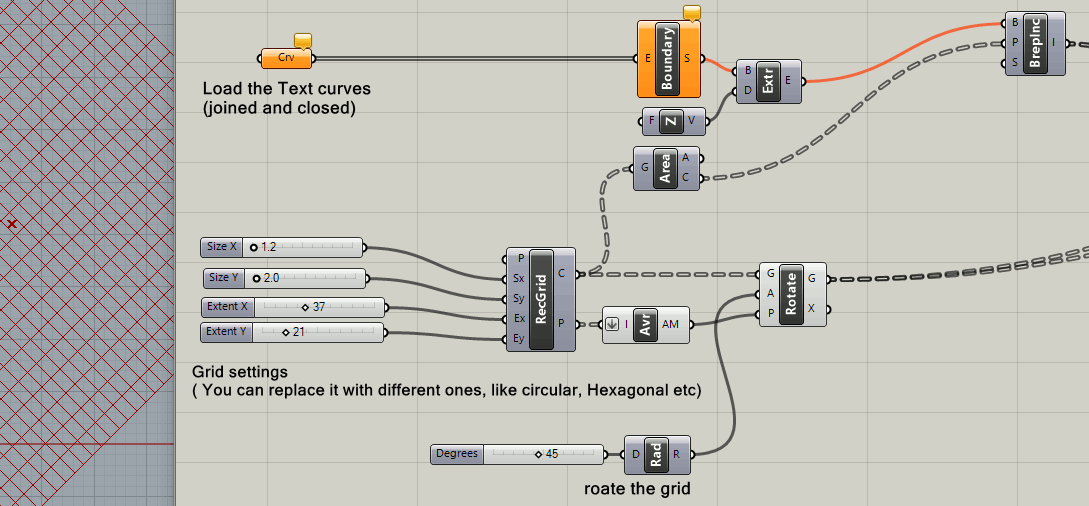This screenshot has width=1089, height=506.
Task: Click the C output of RecGrid
Action: (x=562, y=273)
